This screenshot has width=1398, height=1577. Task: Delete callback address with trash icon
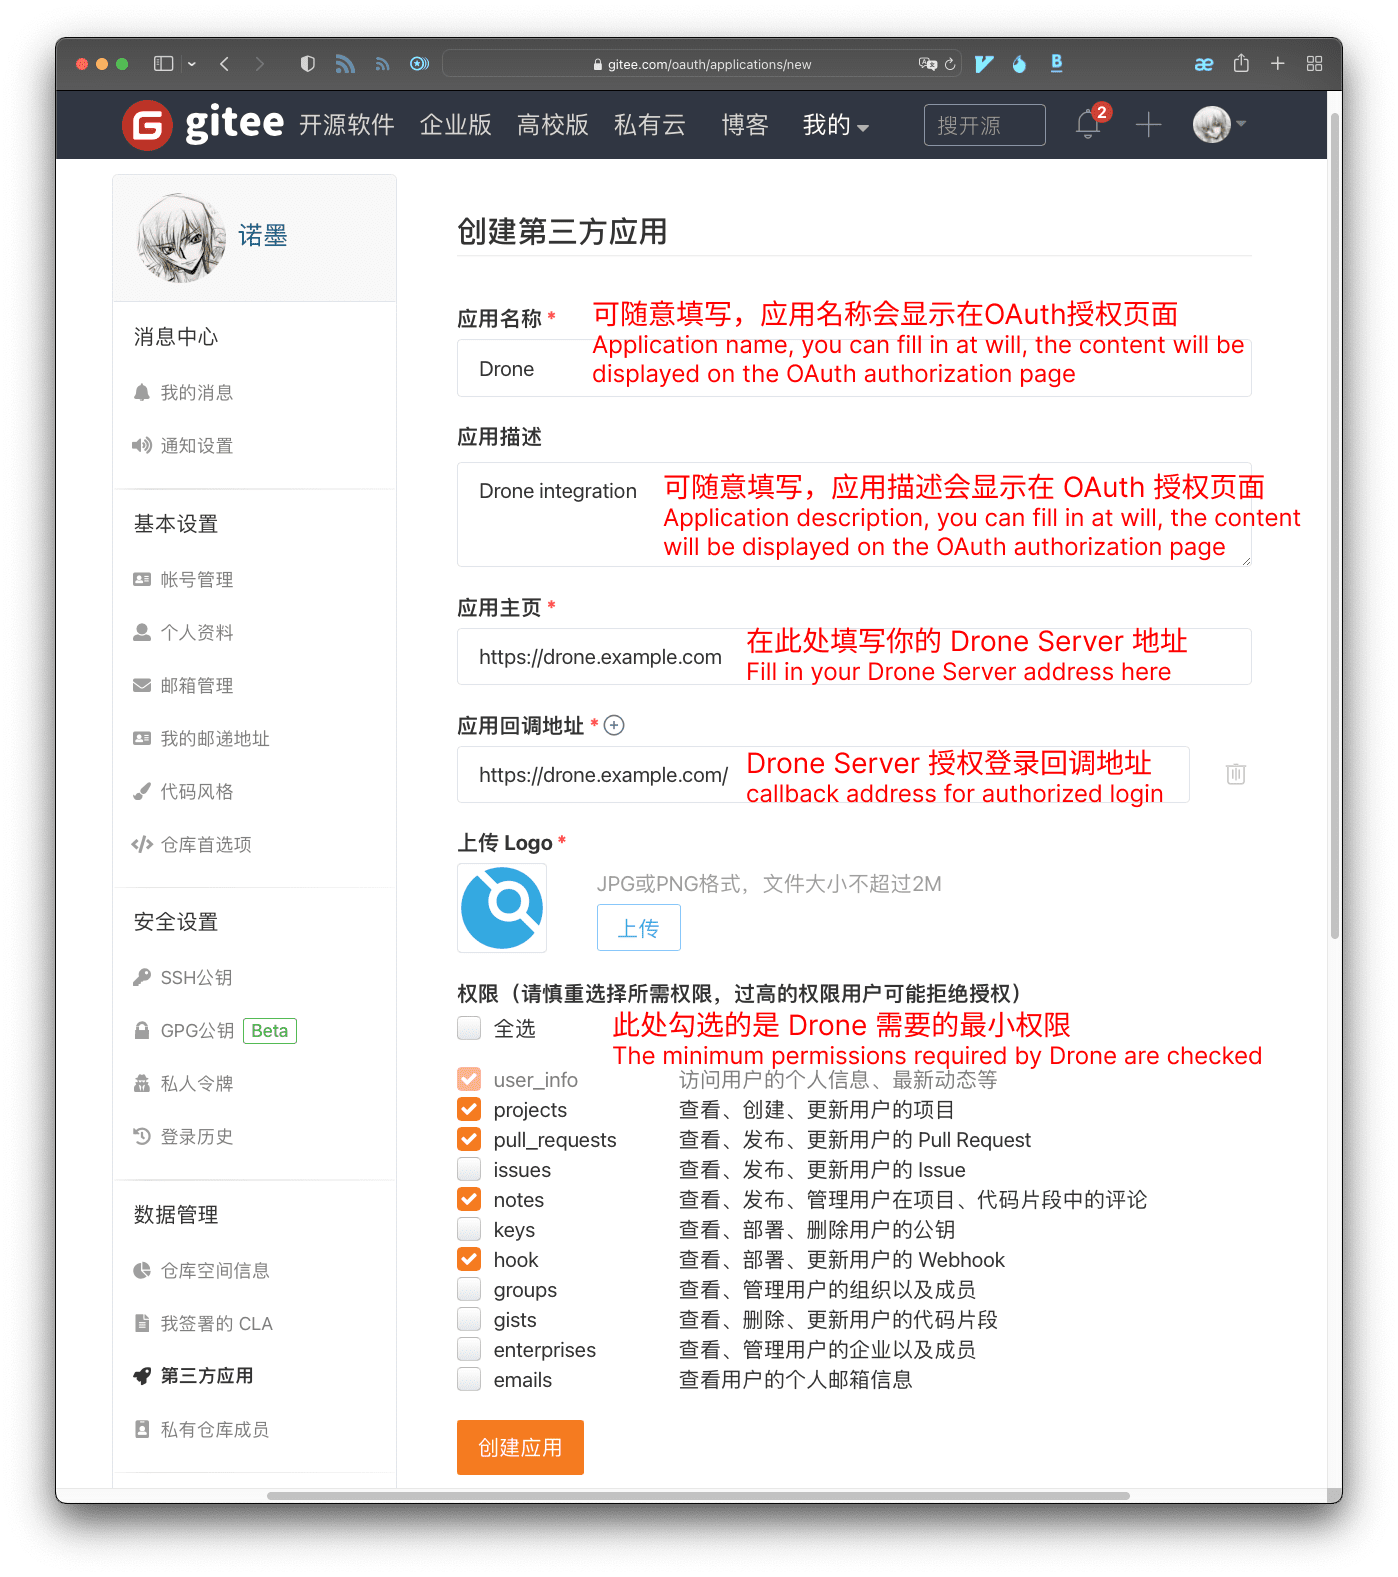[1236, 774]
